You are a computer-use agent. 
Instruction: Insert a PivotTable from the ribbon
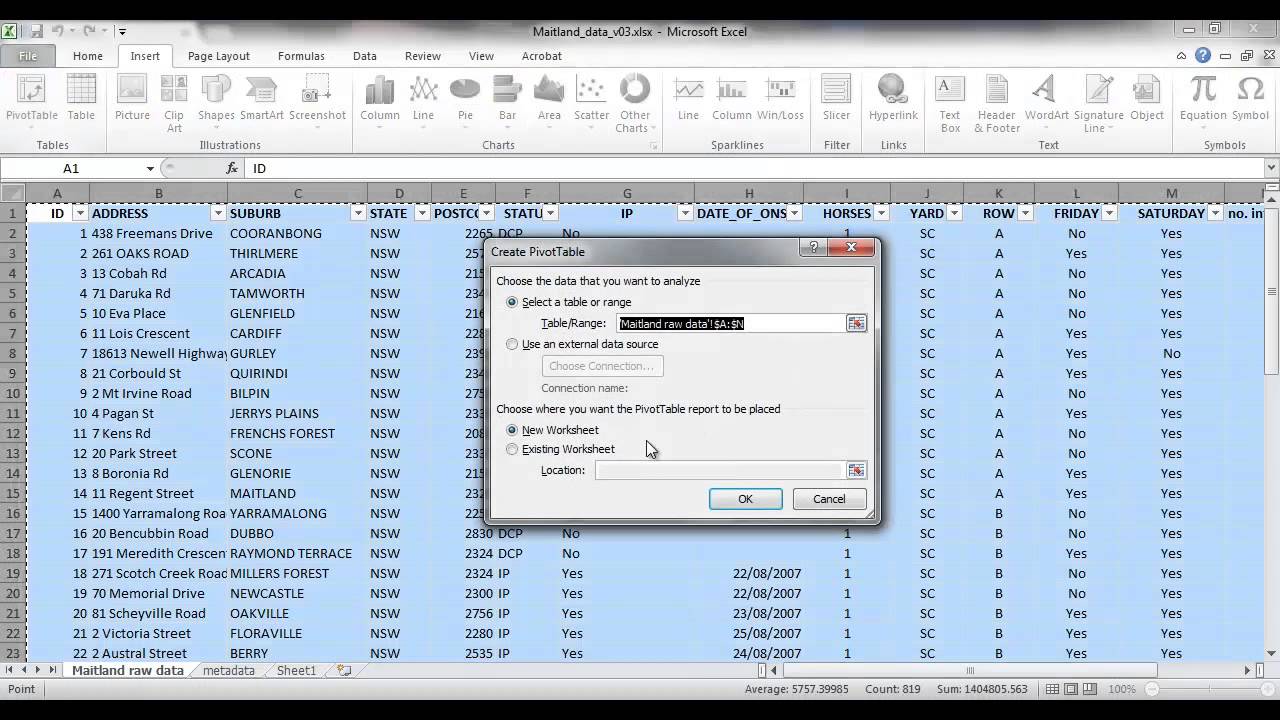click(x=32, y=101)
